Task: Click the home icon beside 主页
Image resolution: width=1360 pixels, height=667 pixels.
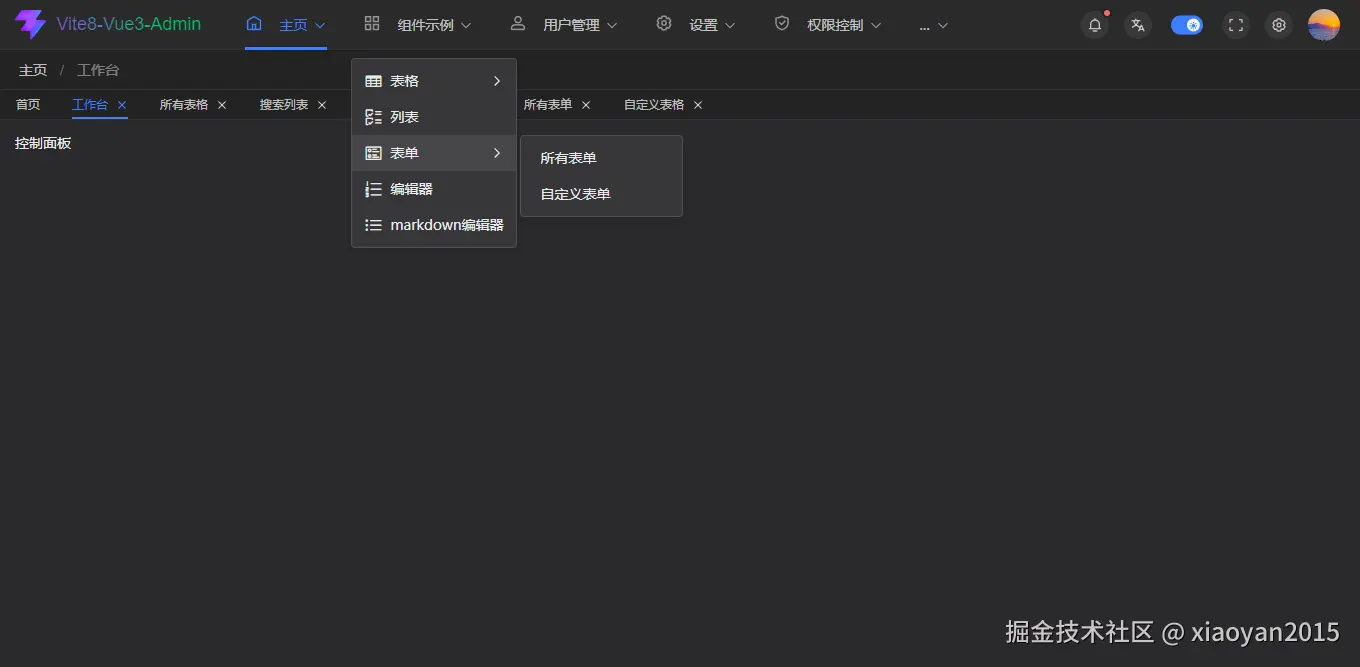Action: tap(254, 24)
